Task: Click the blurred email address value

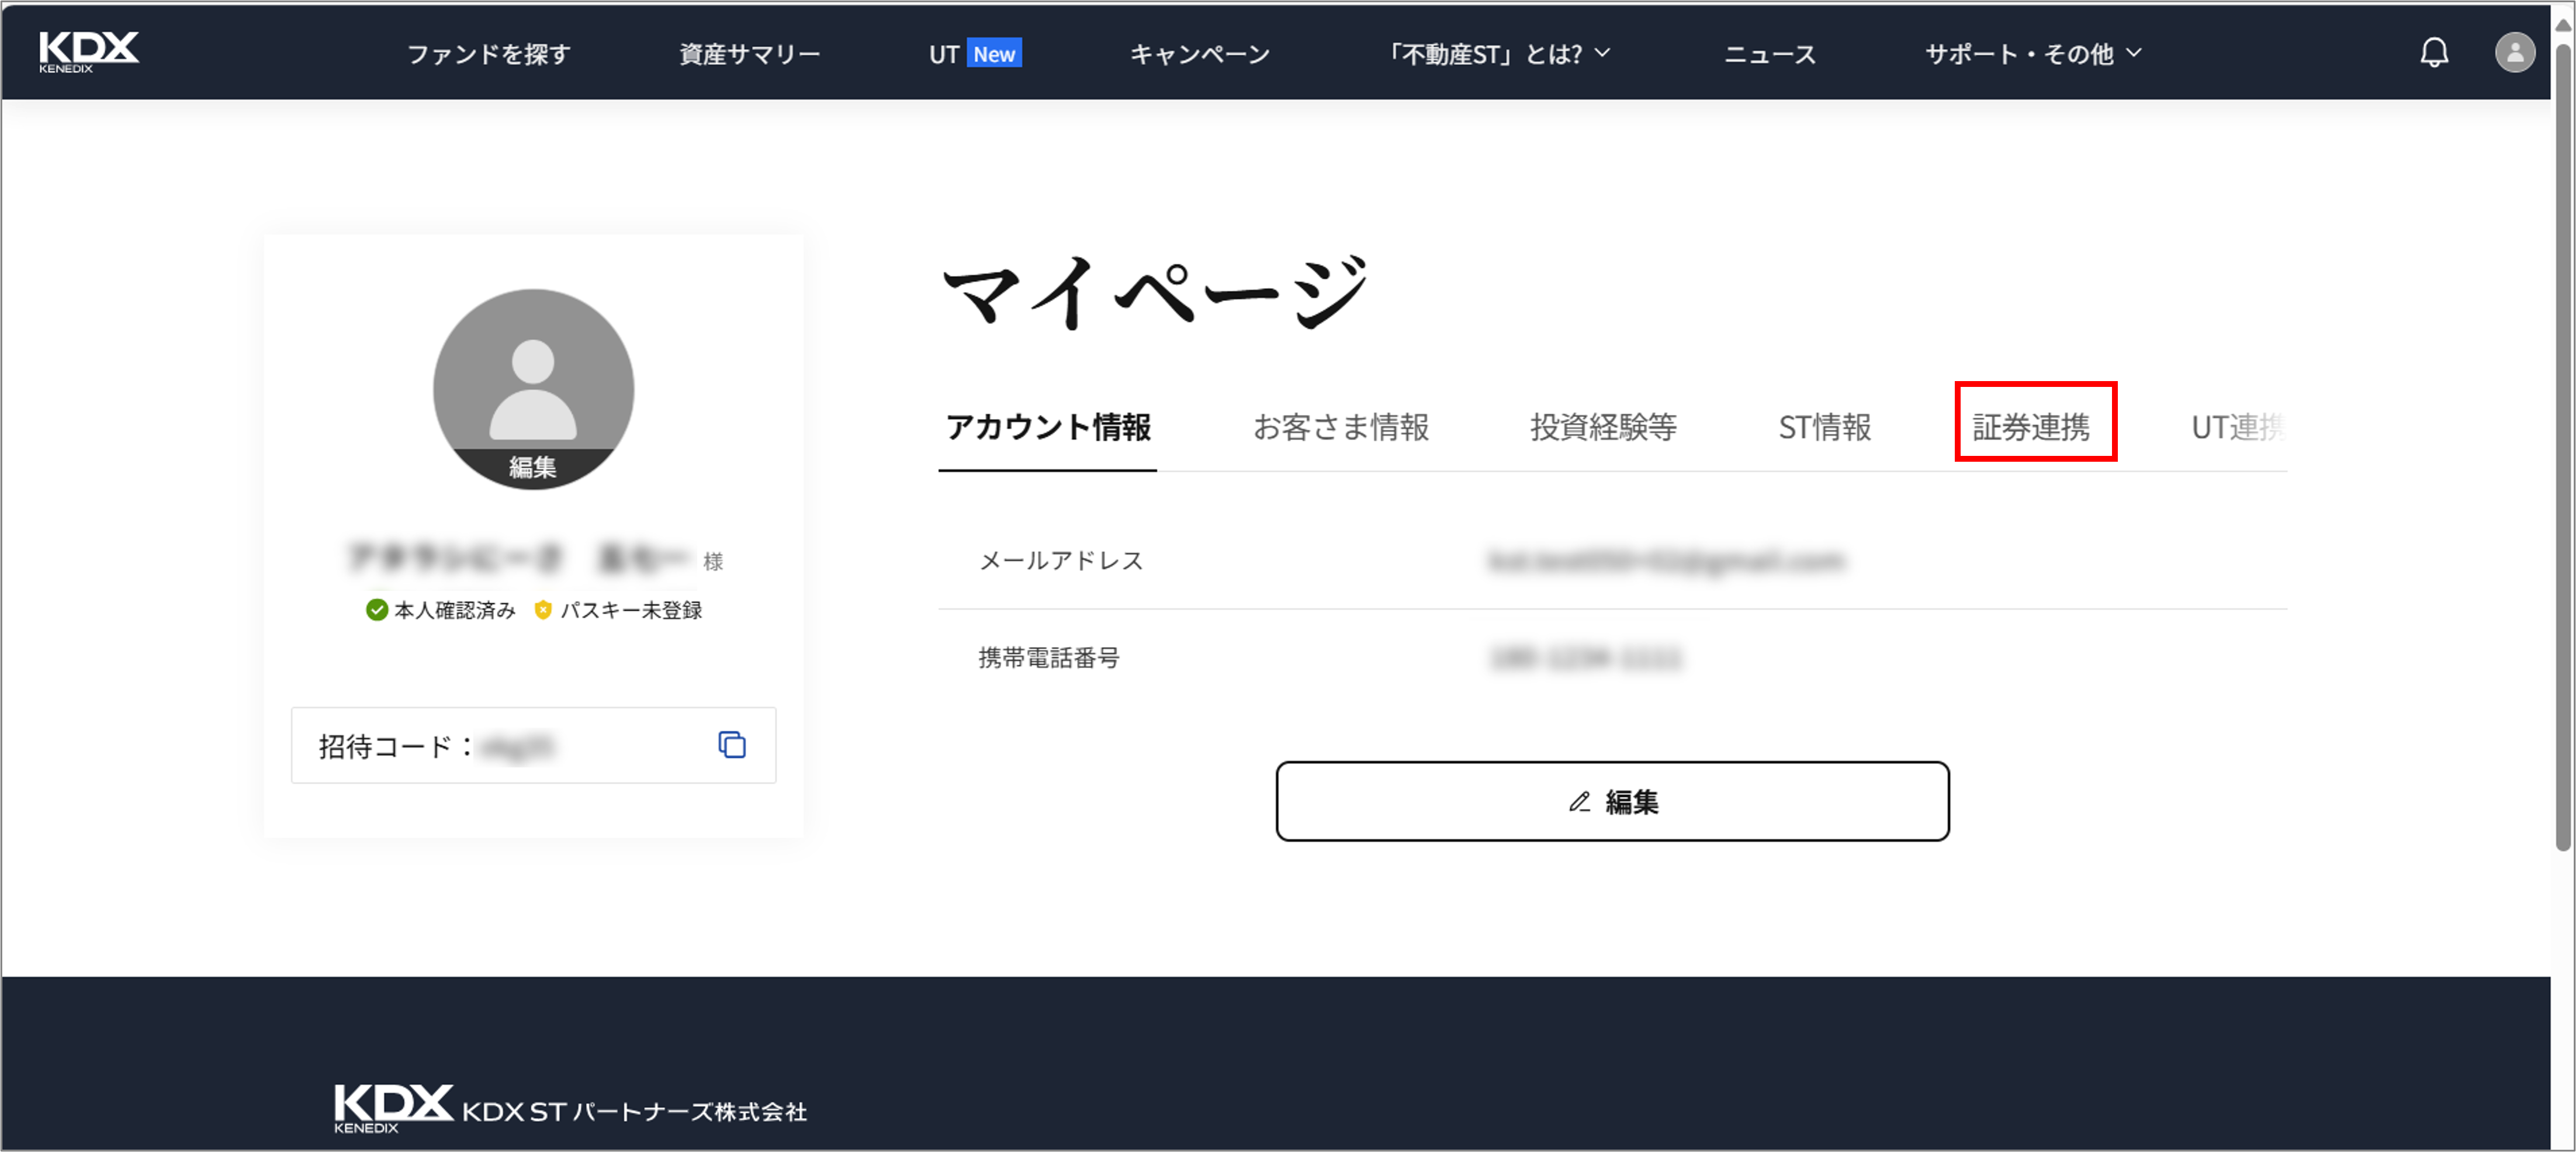Action: click(1666, 561)
